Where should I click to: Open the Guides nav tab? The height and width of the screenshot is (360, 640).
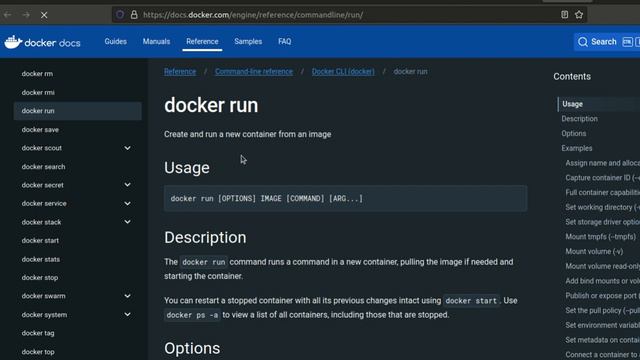[x=116, y=42]
